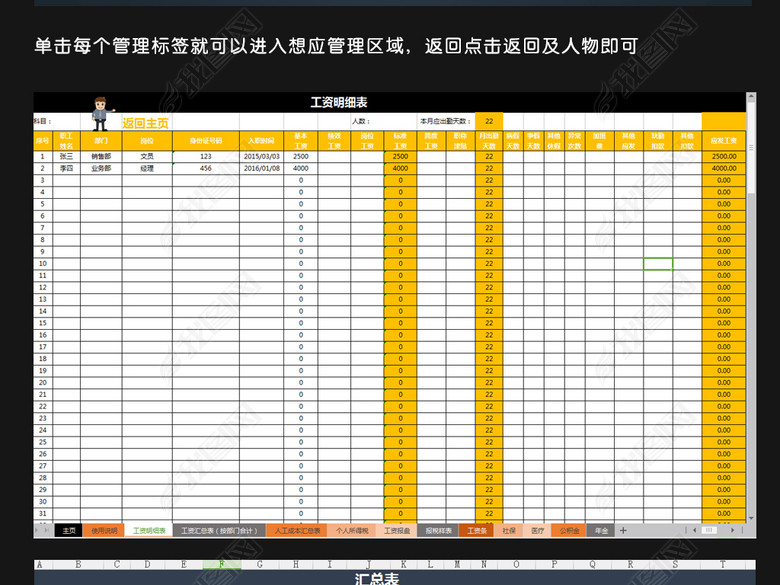Select the payable salary cell 2500.00
The height and width of the screenshot is (585, 780).
click(724, 156)
